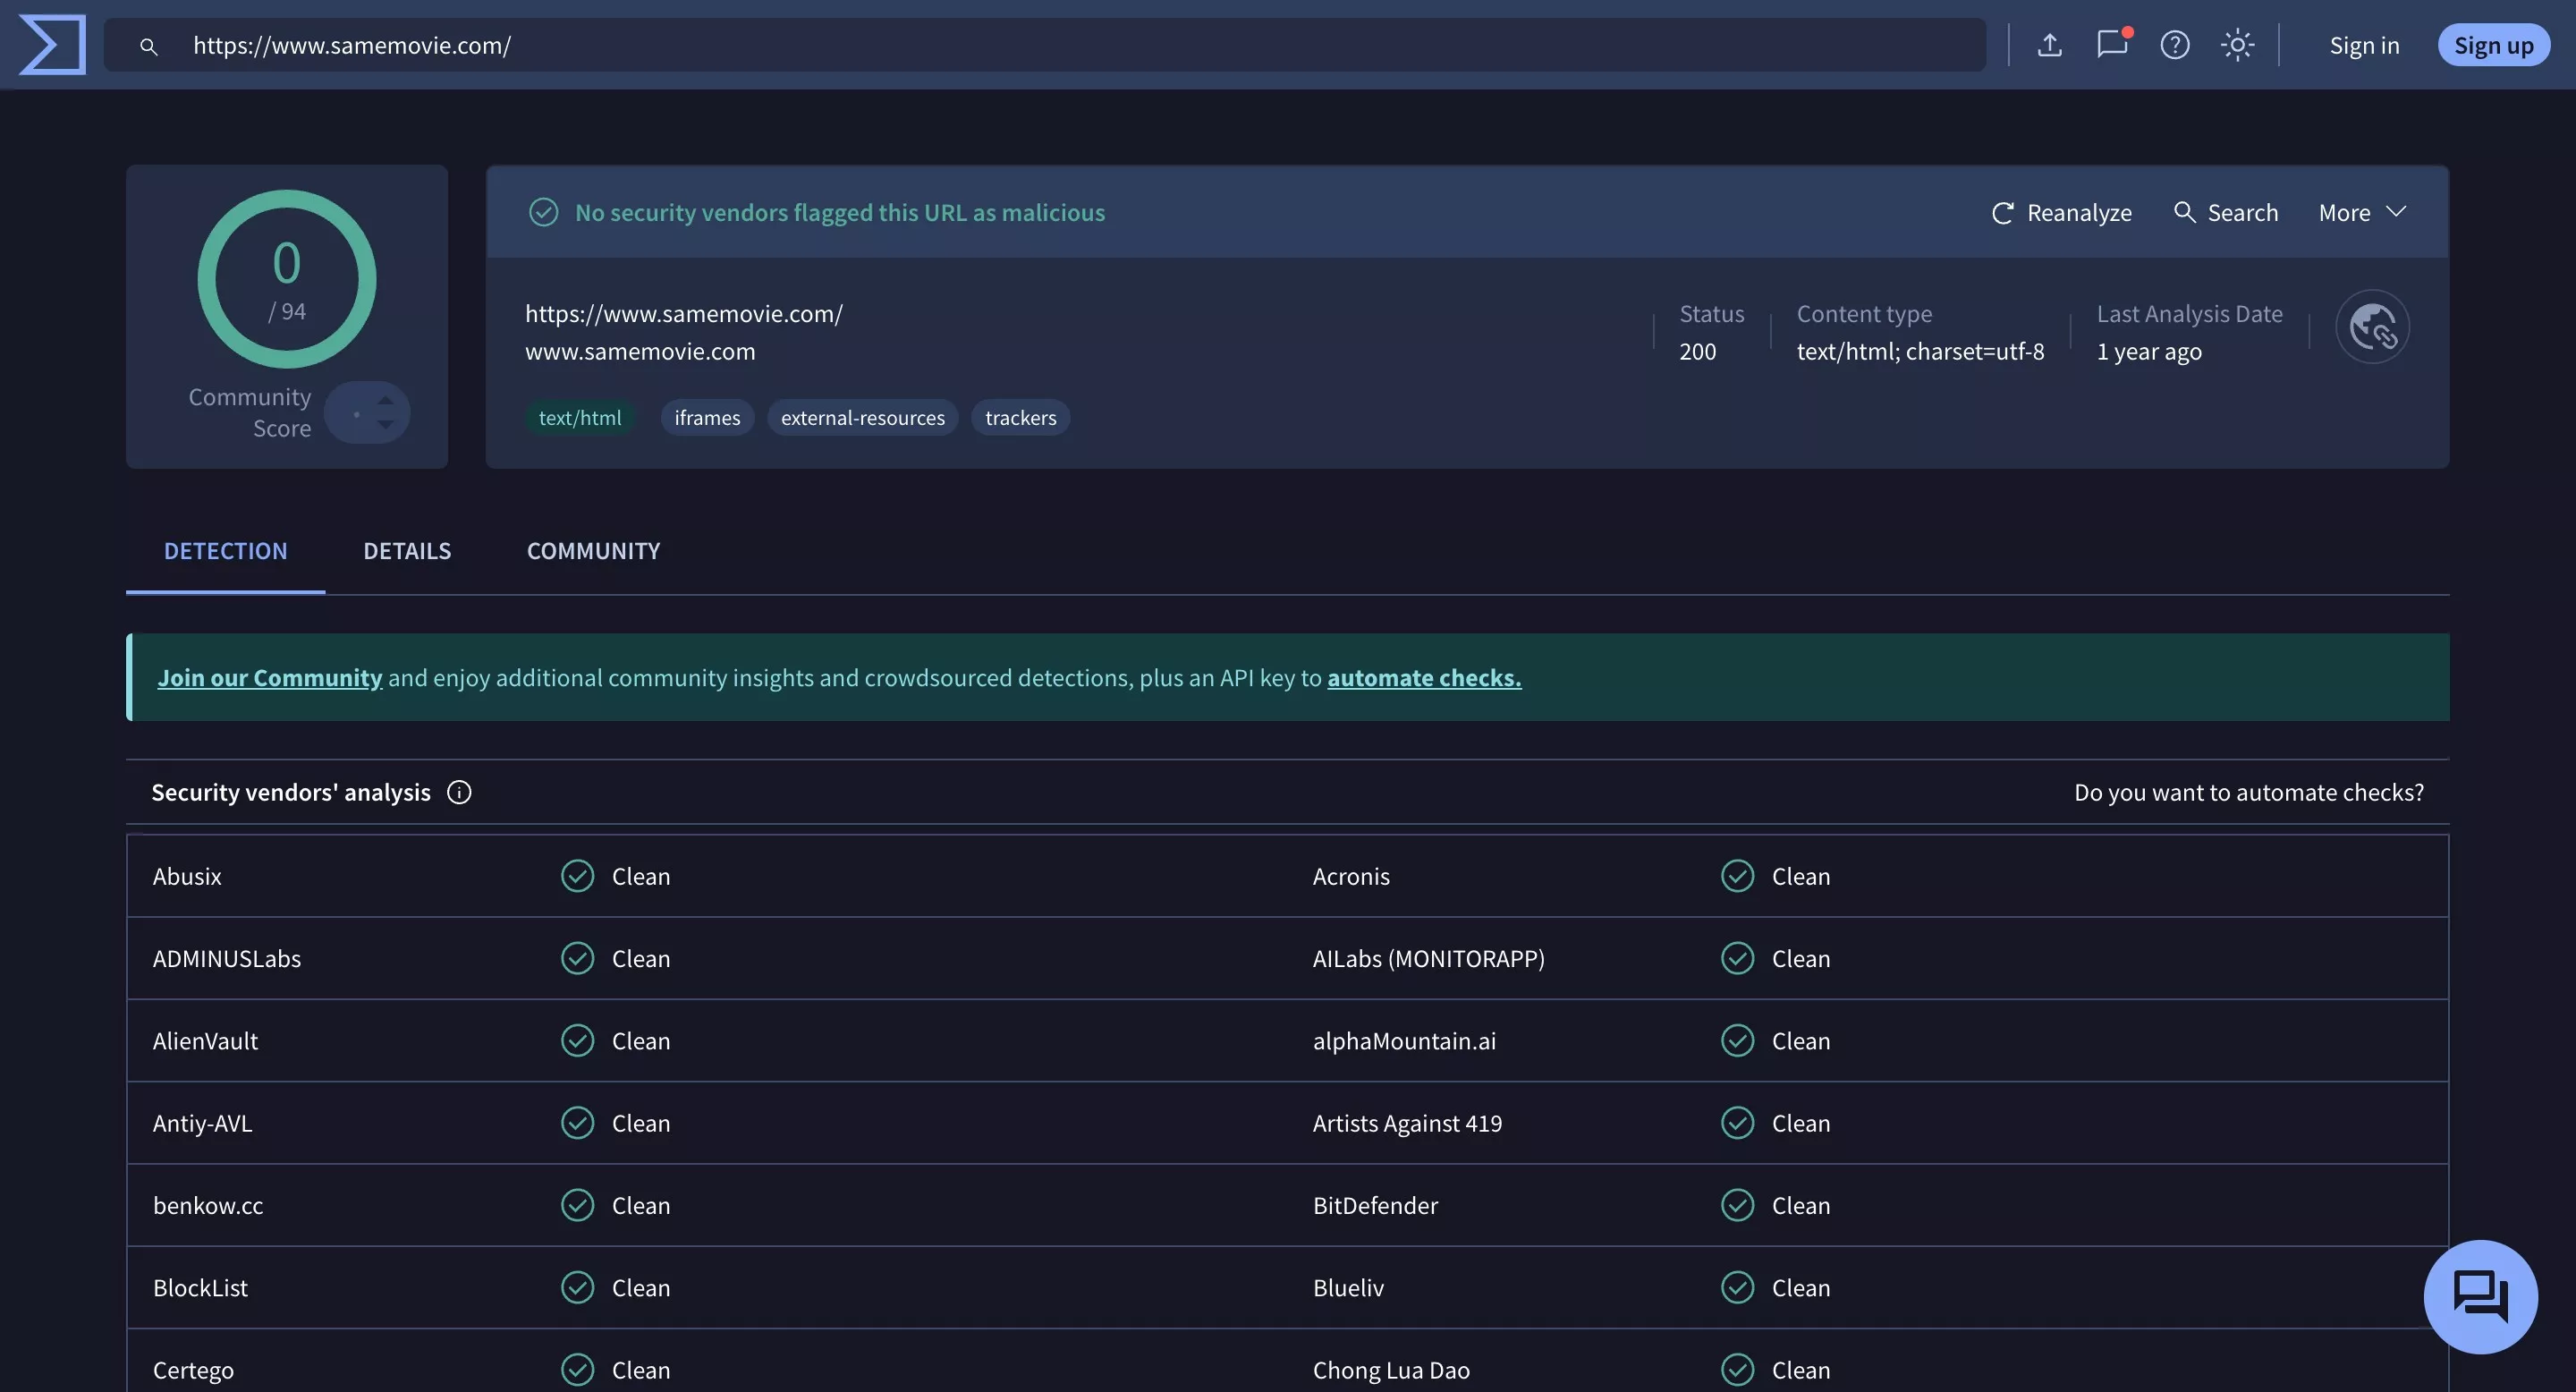The image size is (2576, 1392).
Task: Click the search magnifier icon in URL bar
Action: pos(148,46)
